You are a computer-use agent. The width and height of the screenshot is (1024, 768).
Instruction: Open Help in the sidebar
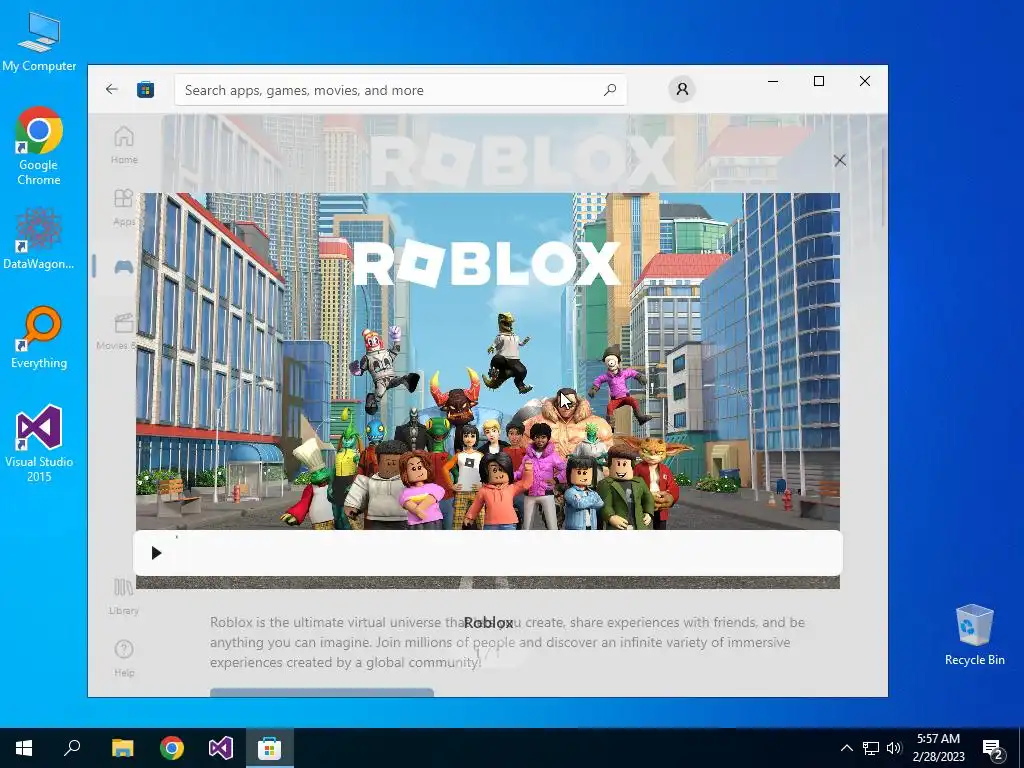coord(124,658)
